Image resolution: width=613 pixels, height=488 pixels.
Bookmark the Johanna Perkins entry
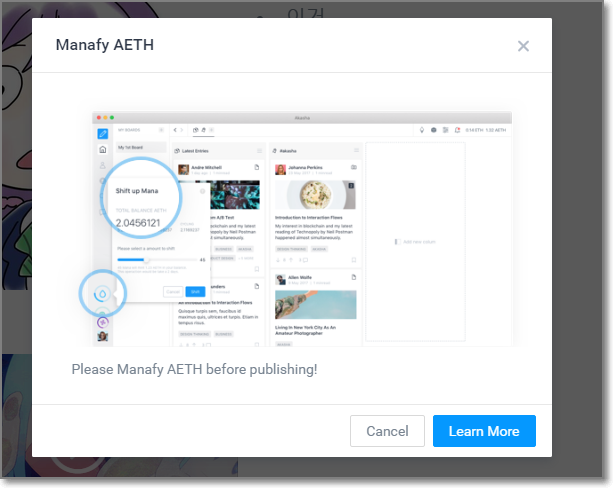point(354,260)
